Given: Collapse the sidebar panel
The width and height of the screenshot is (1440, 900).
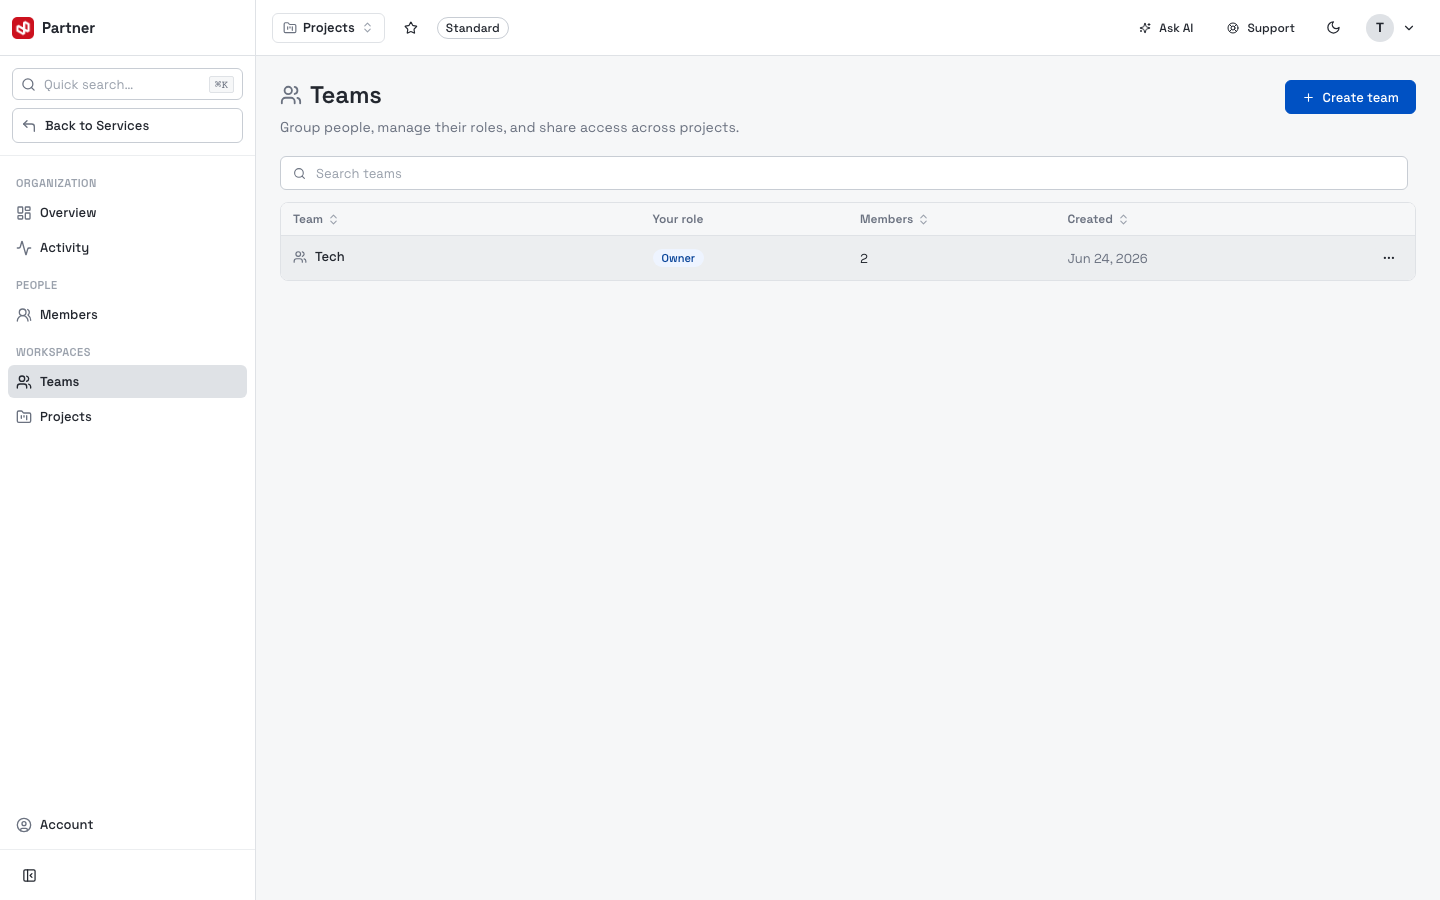Looking at the screenshot, I should (x=30, y=876).
